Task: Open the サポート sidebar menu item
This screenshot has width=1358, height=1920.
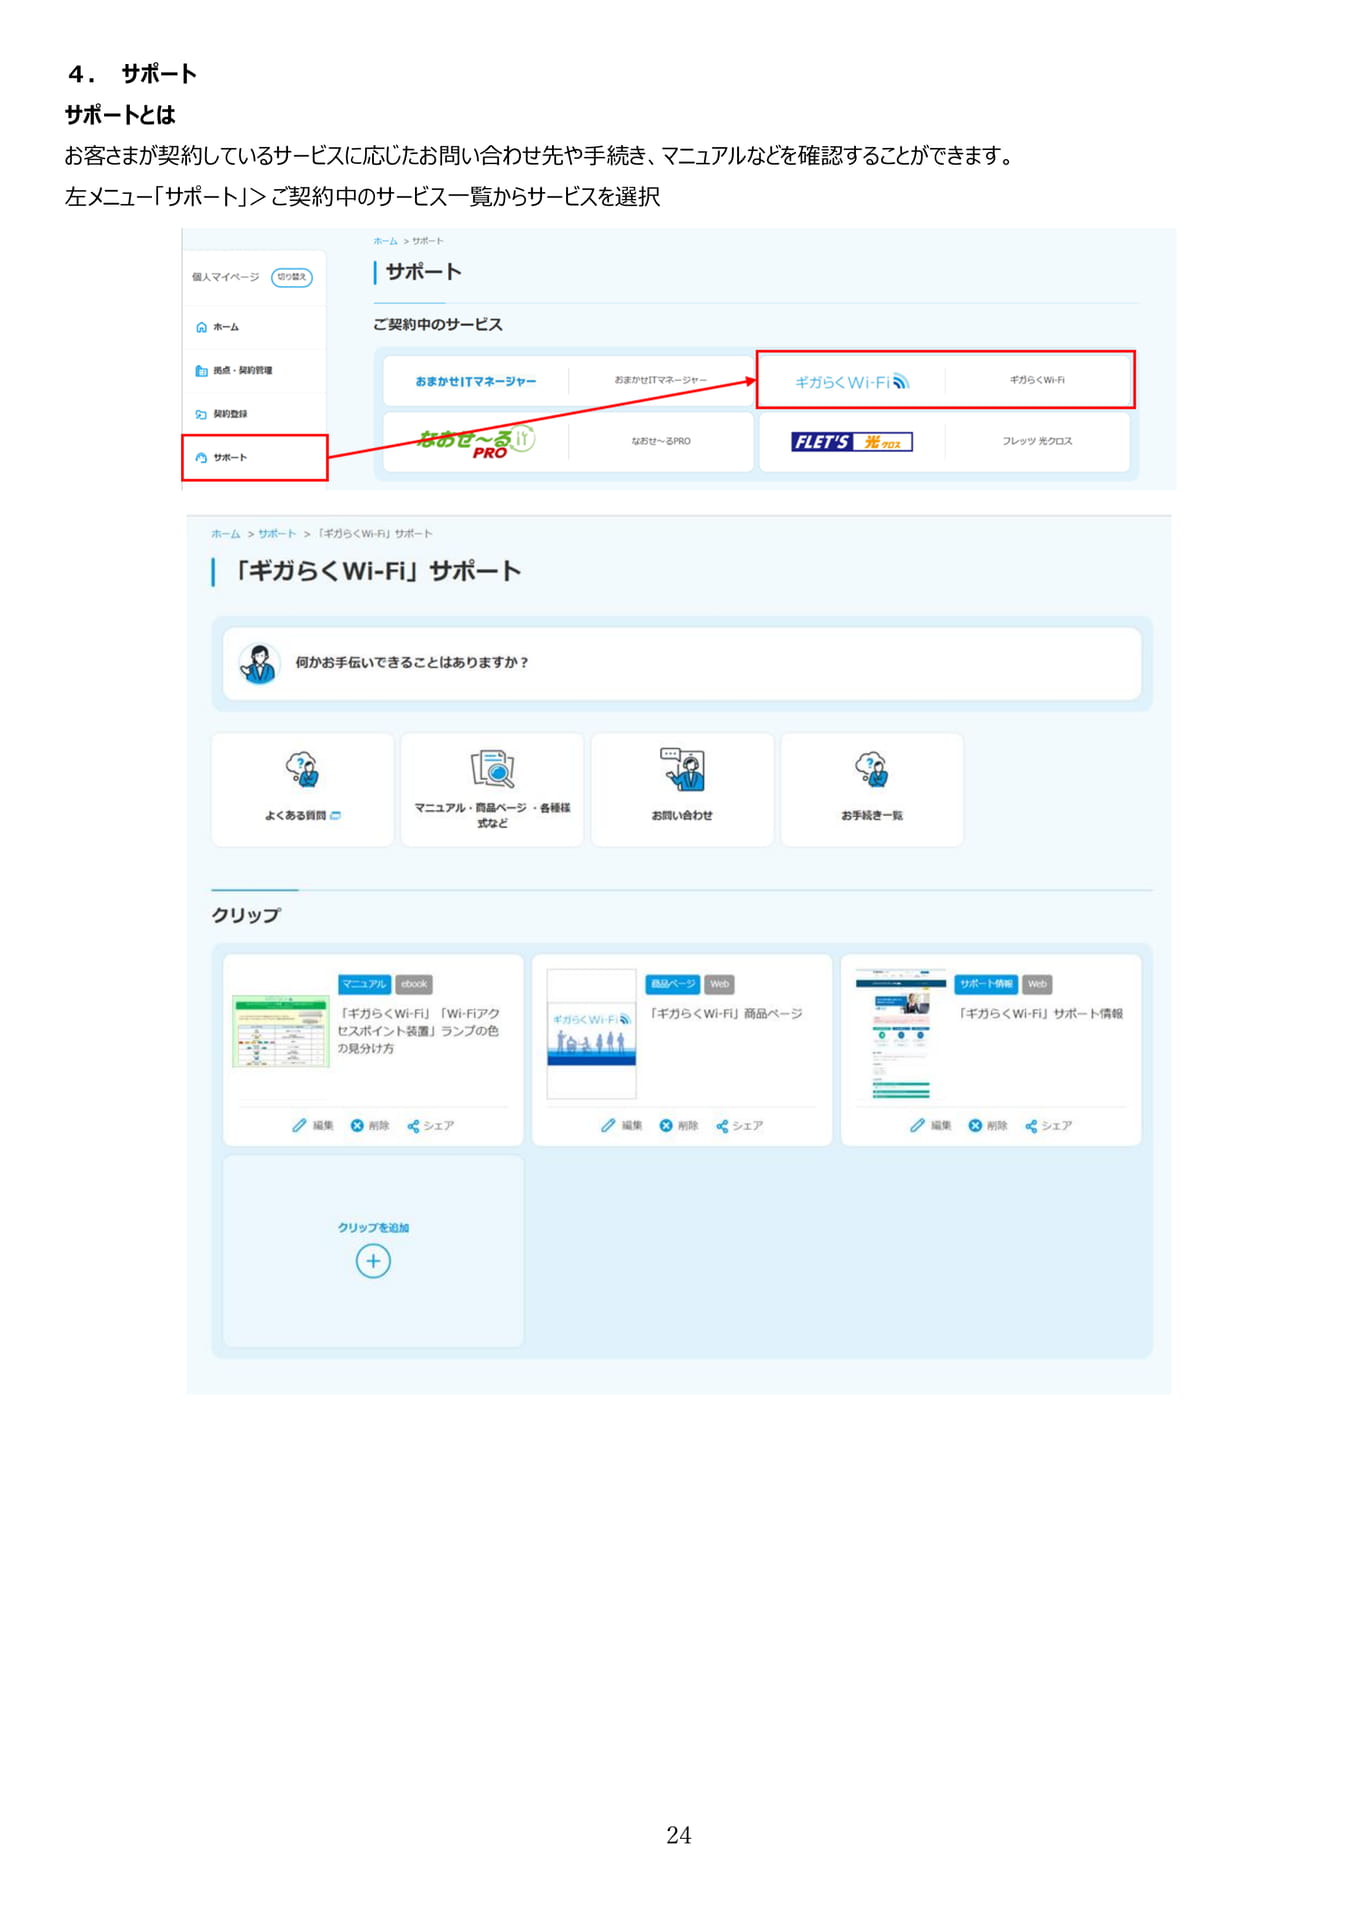Action: pyautogui.click(x=254, y=458)
